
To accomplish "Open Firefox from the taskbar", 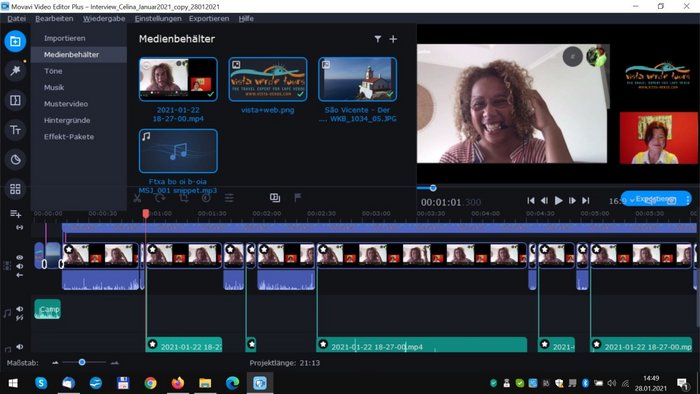I will 178,383.
